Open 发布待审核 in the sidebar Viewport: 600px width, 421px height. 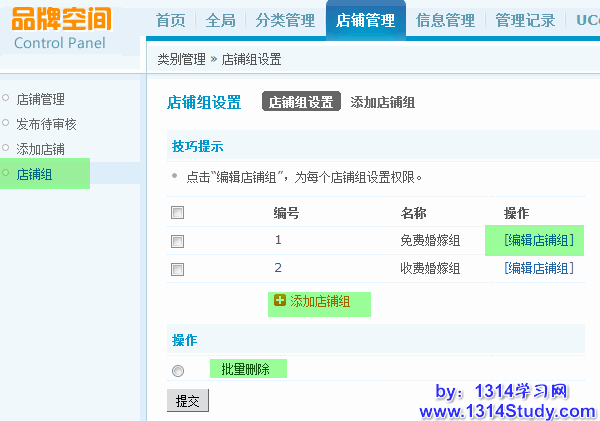pos(46,124)
